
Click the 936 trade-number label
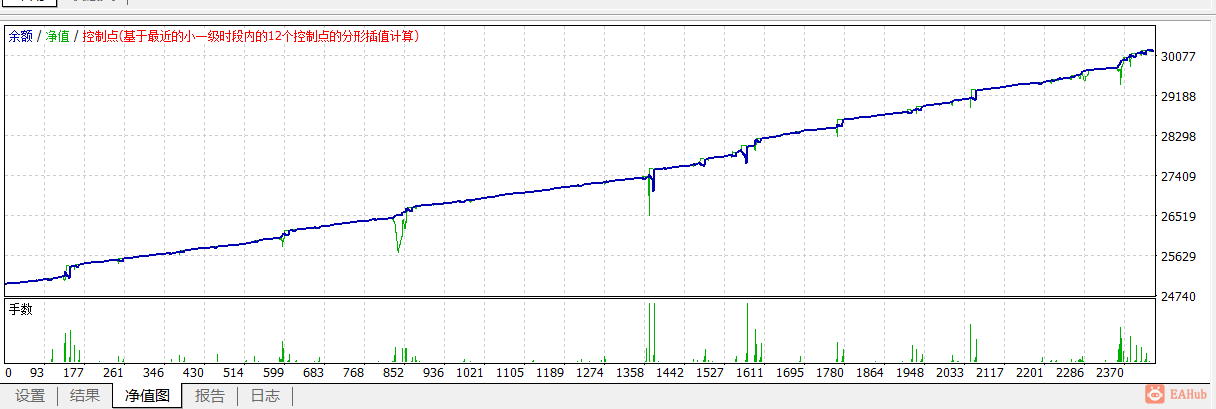(433, 372)
